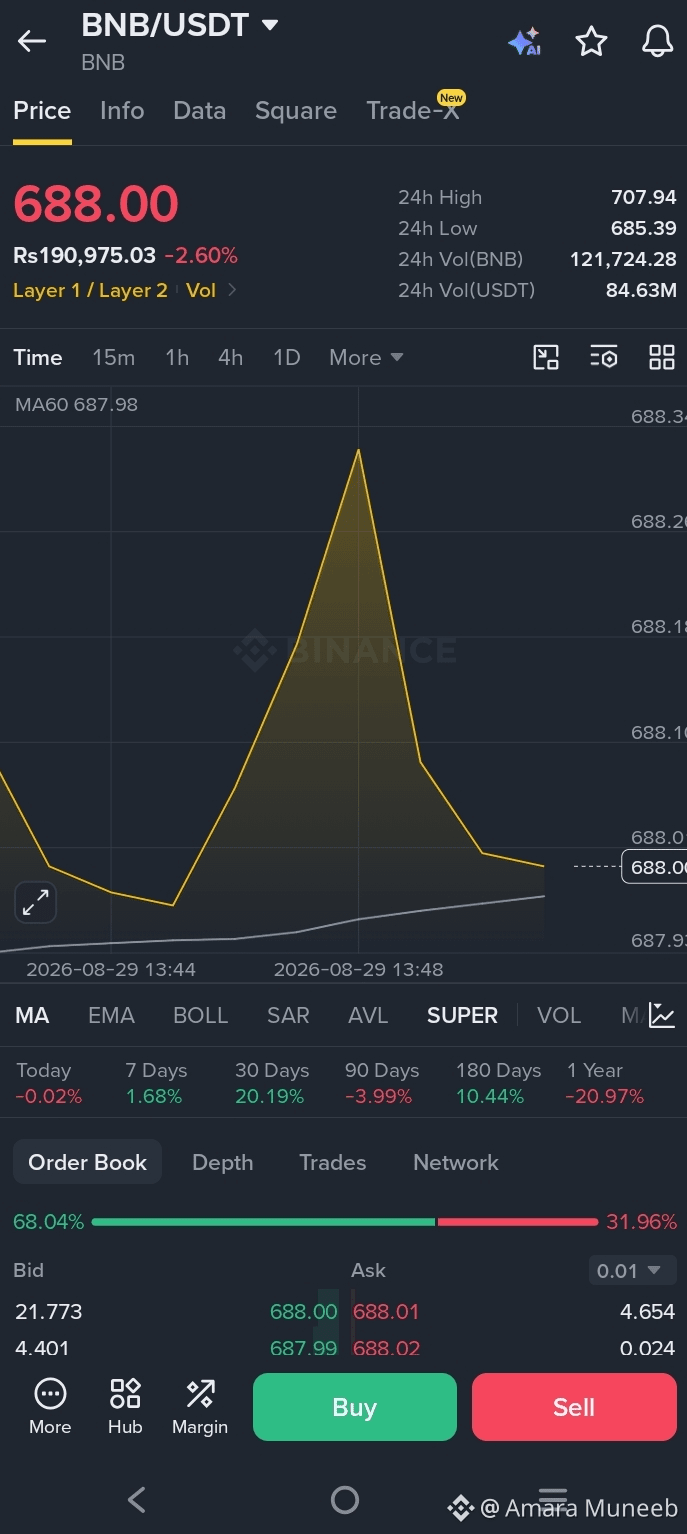Viewport: 687px width, 1534px height.
Task: Tap the Today -0.02% performance
Action: tap(48, 1083)
